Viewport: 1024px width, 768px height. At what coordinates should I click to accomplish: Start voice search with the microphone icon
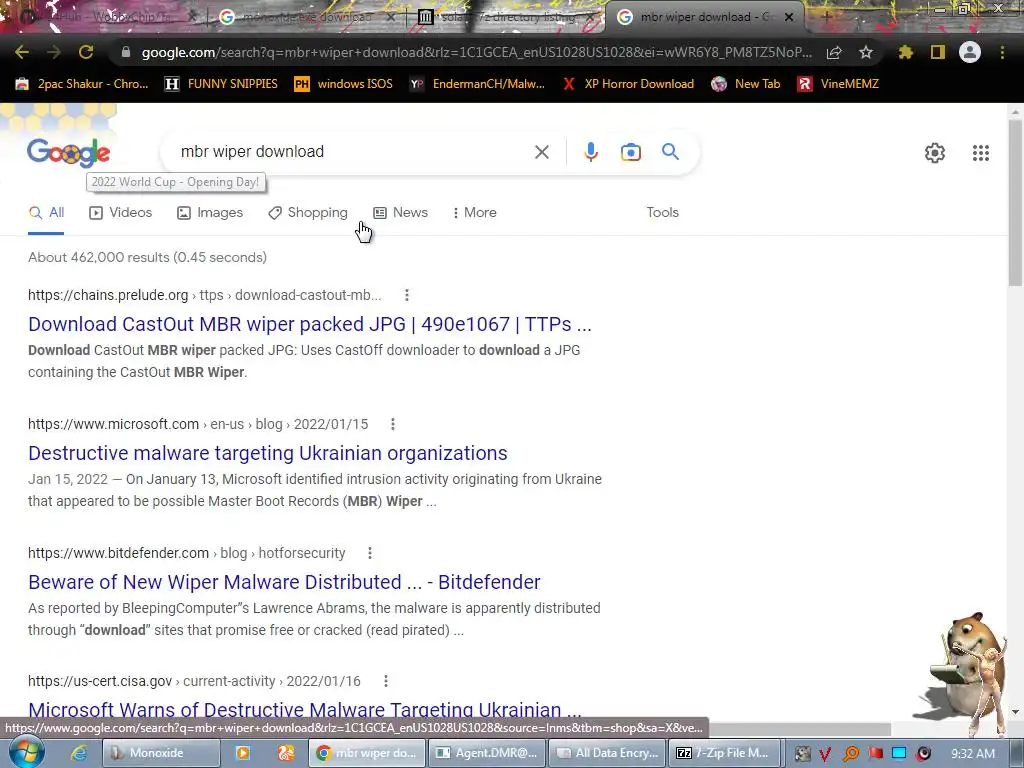pos(591,152)
